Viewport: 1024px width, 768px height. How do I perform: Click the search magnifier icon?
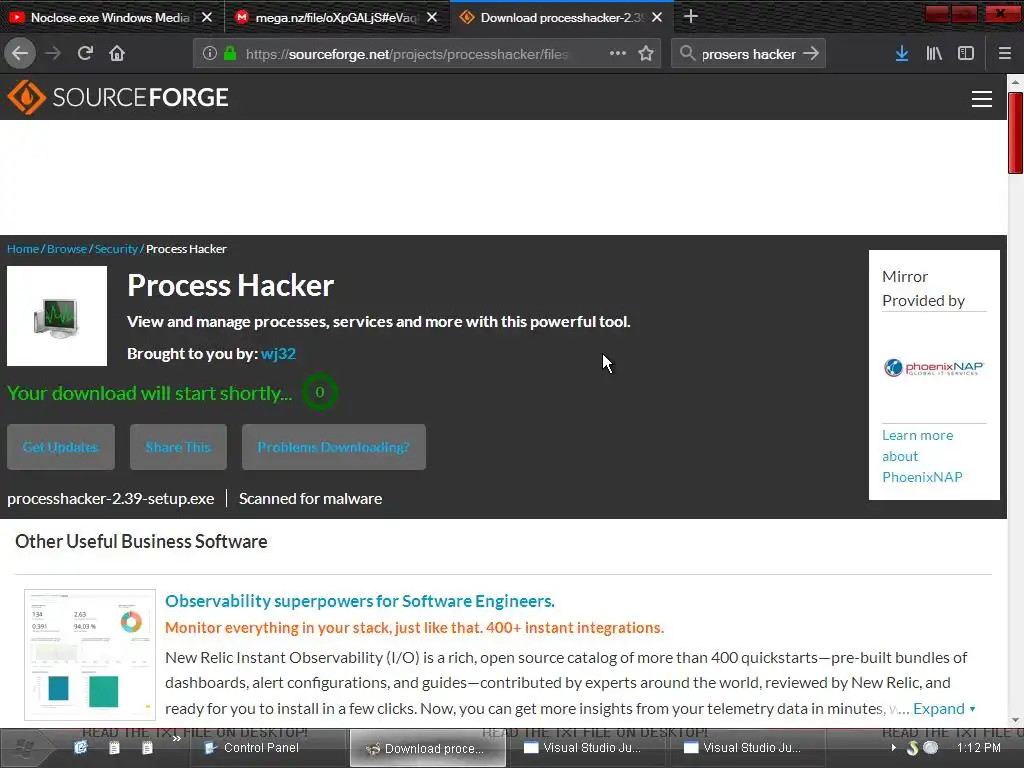coord(687,53)
